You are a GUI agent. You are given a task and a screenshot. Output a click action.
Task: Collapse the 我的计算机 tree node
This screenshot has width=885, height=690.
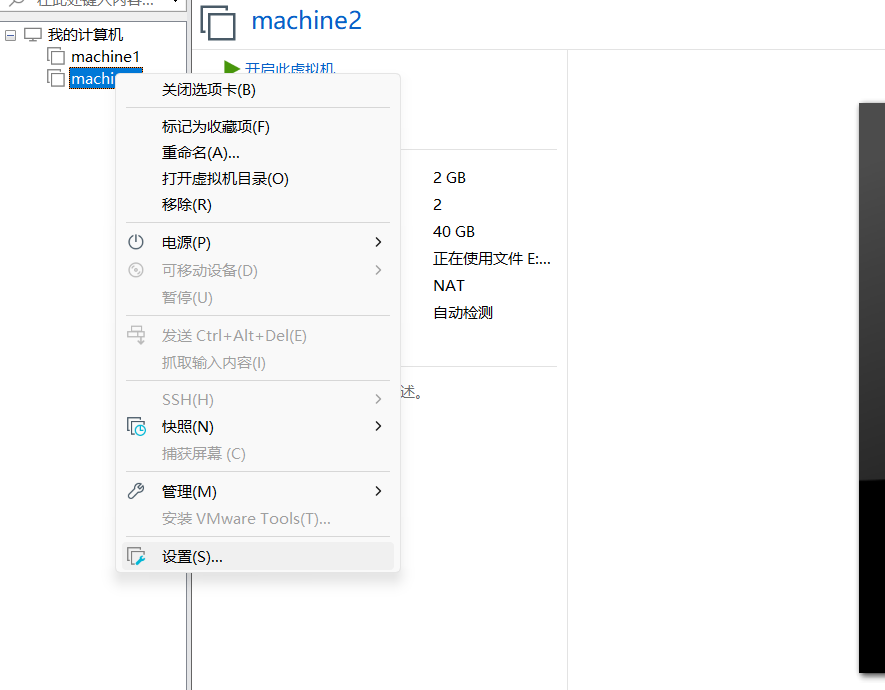pyautogui.click(x=10, y=36)
